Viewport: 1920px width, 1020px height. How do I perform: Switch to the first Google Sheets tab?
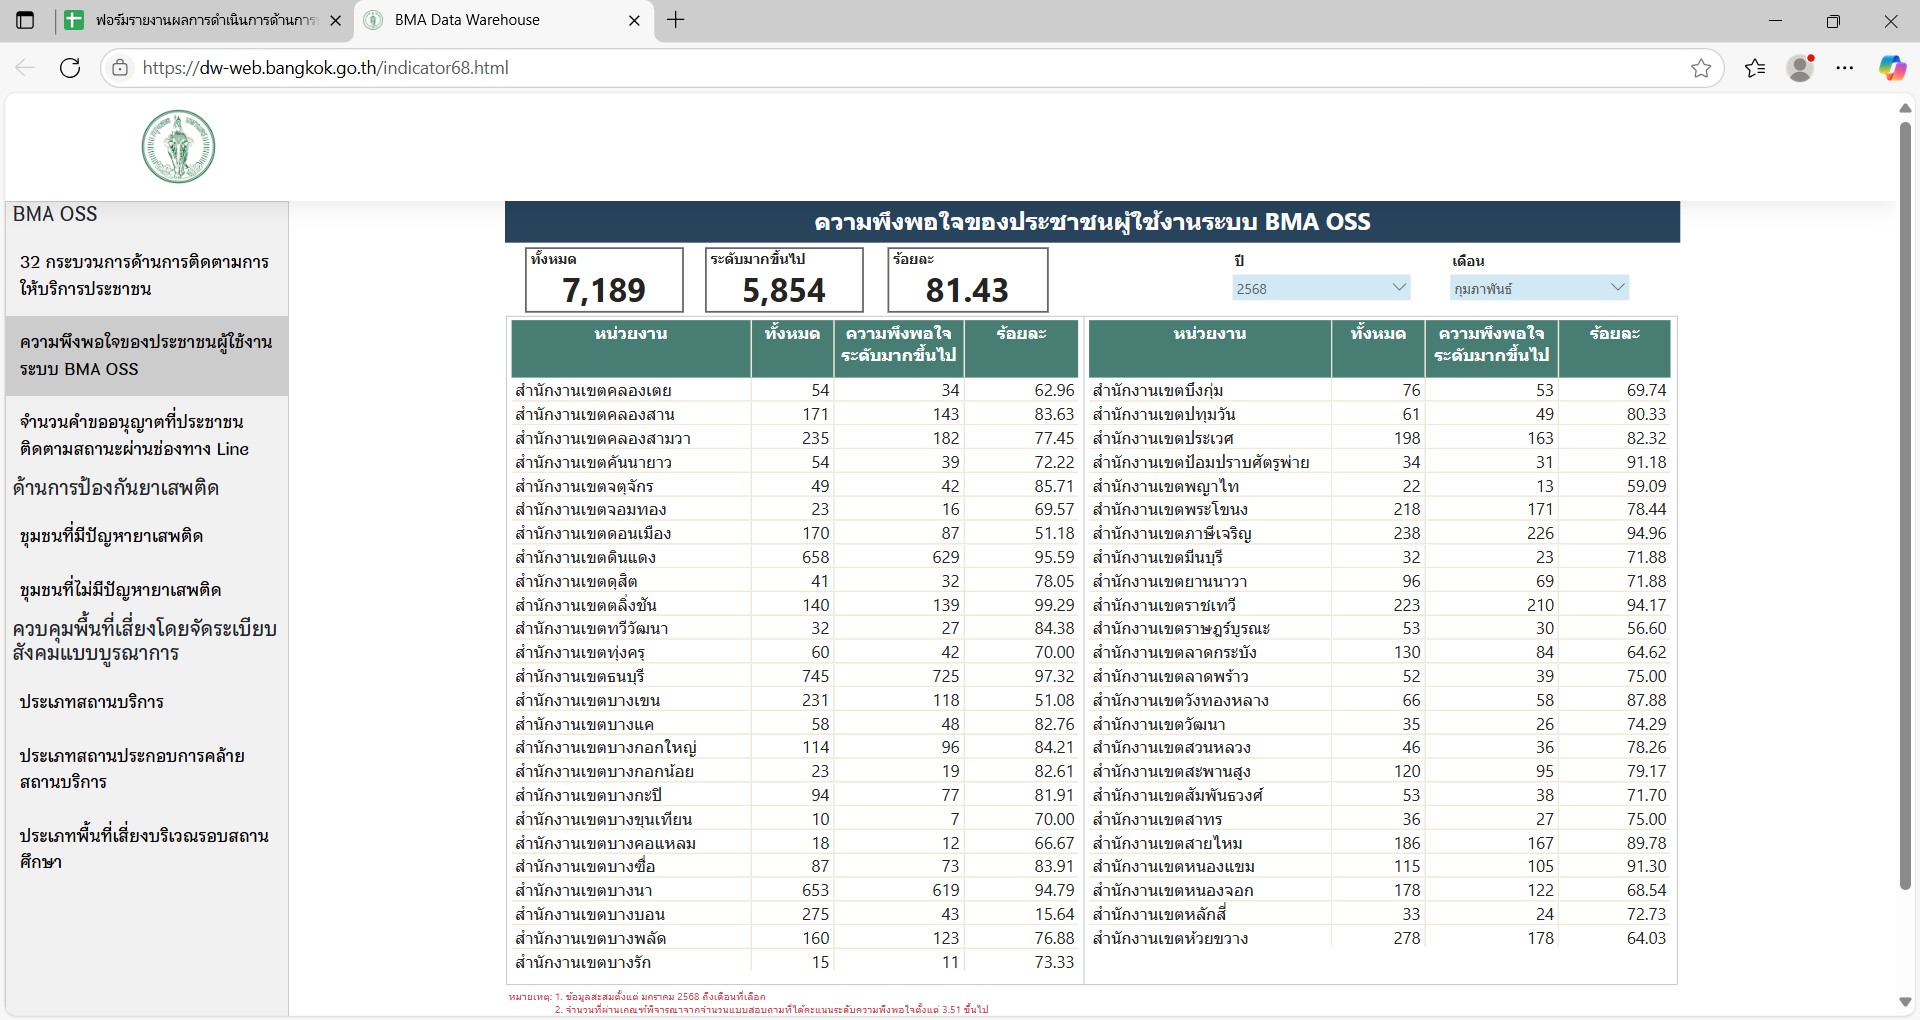point(203,20)
